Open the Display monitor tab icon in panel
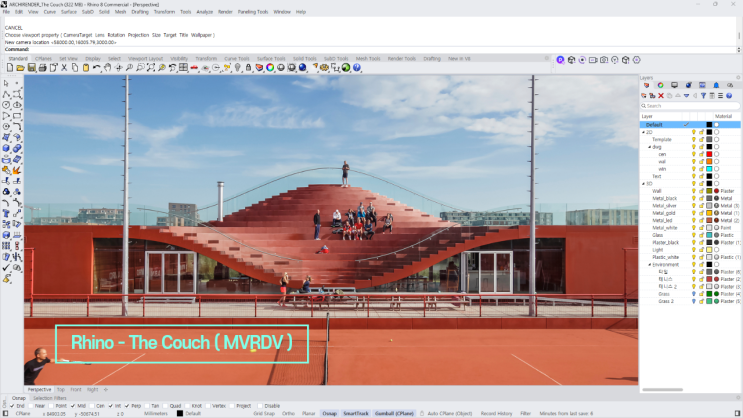The height and width of the screenshot is (418, 743). tap(674, 85)
